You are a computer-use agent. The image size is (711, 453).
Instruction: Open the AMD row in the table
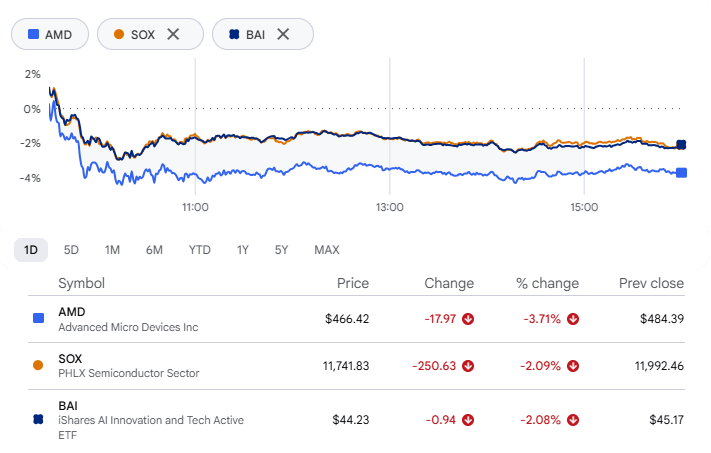356,319
